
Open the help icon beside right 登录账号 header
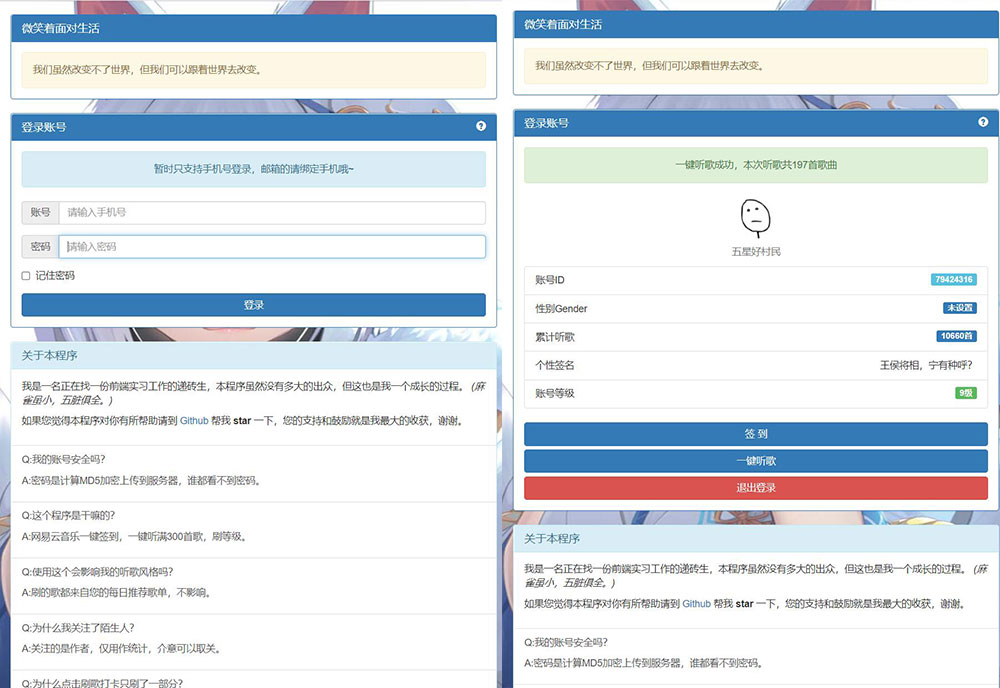click(983, 121)
